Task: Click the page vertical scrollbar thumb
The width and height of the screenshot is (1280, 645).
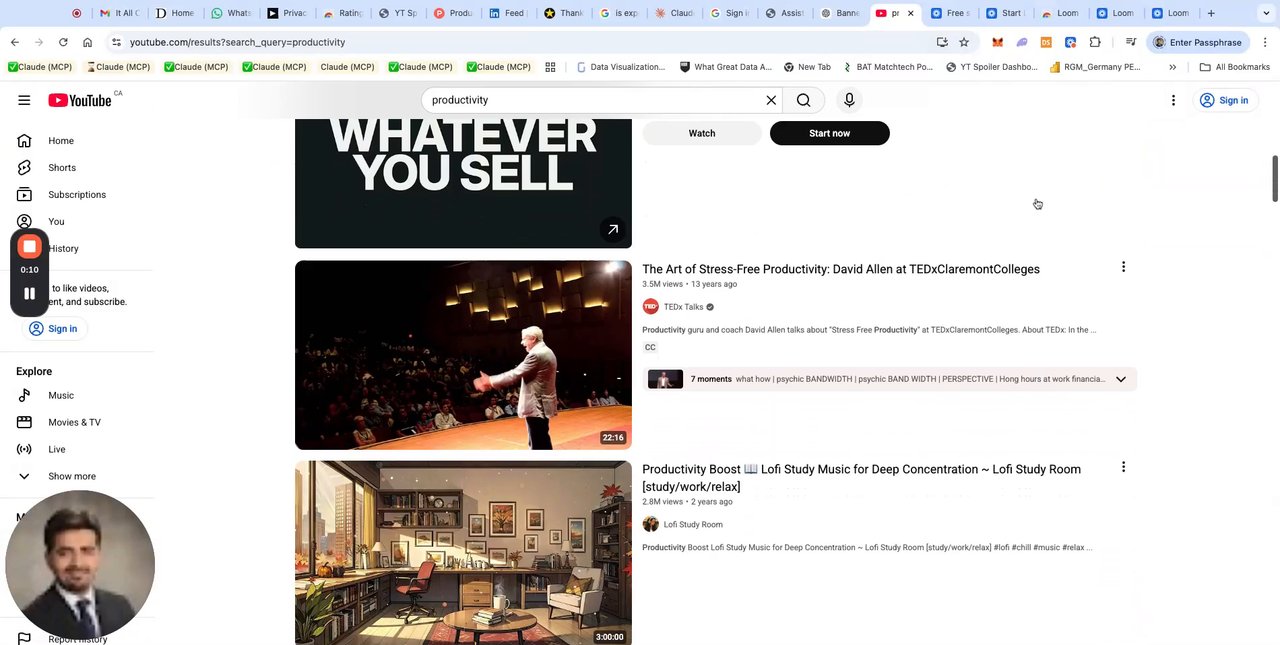Action: pyautogui.click(x=1274, y=179)
